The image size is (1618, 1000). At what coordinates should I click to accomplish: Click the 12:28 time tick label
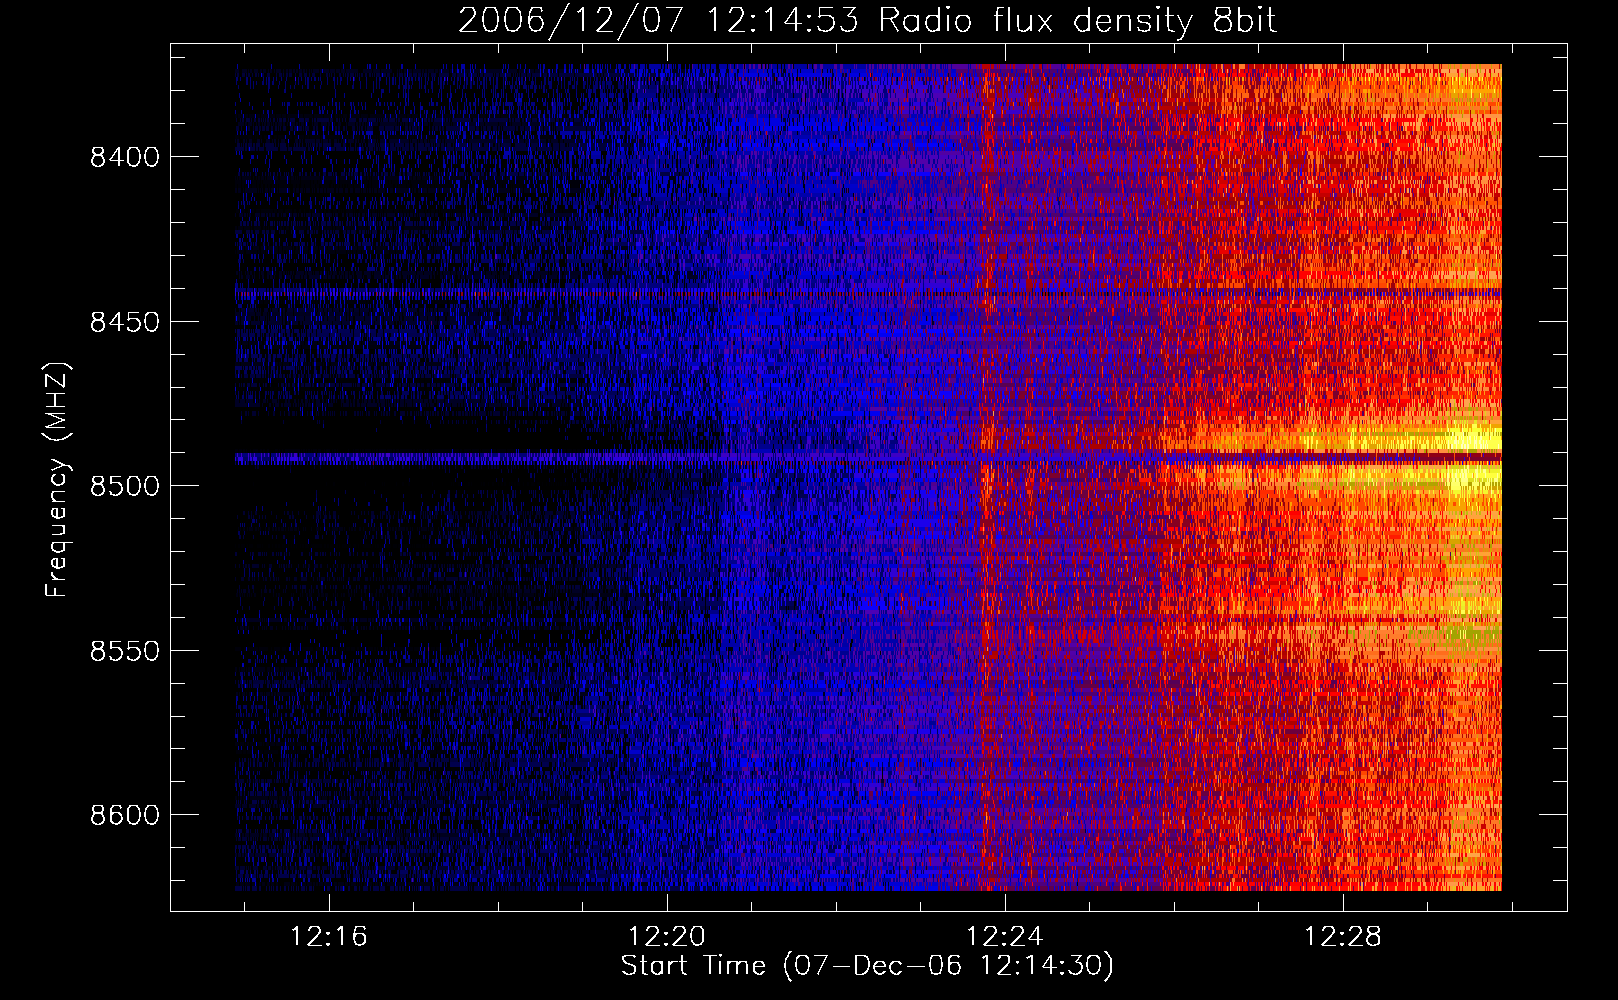tap(1342, 936)
